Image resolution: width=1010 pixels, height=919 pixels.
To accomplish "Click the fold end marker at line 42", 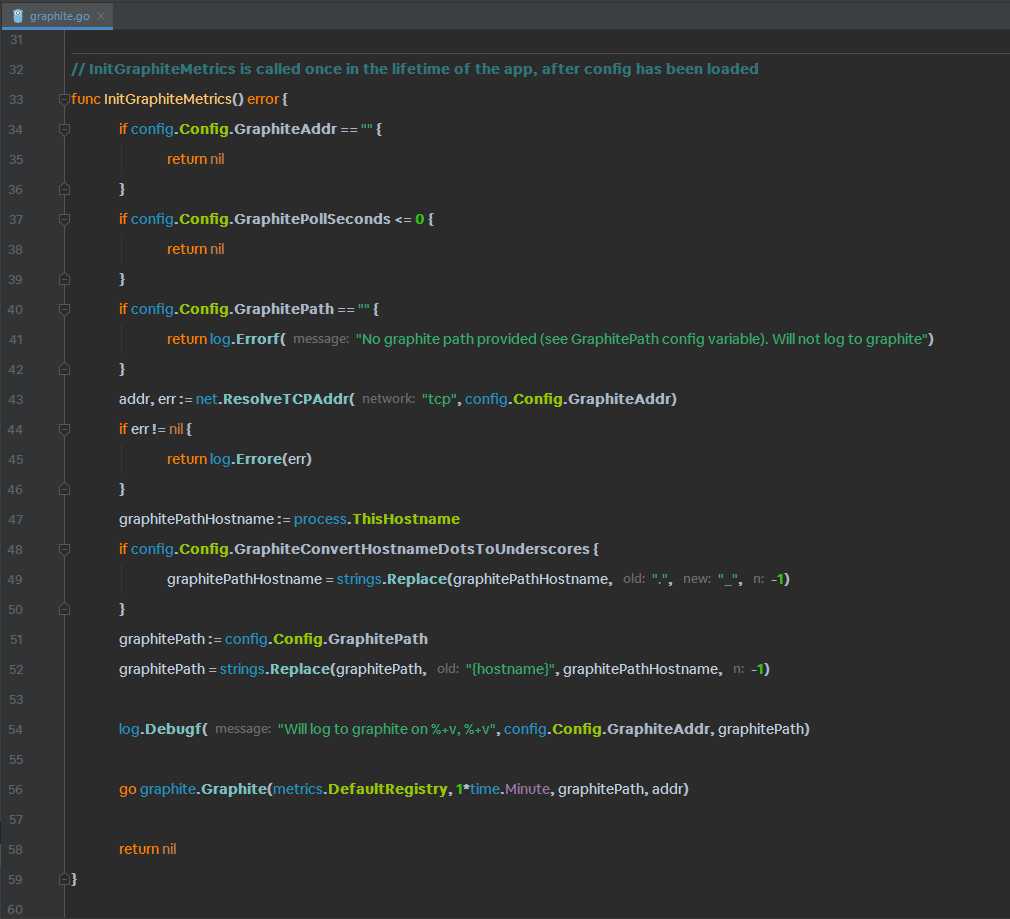I will tap(64, 370).
